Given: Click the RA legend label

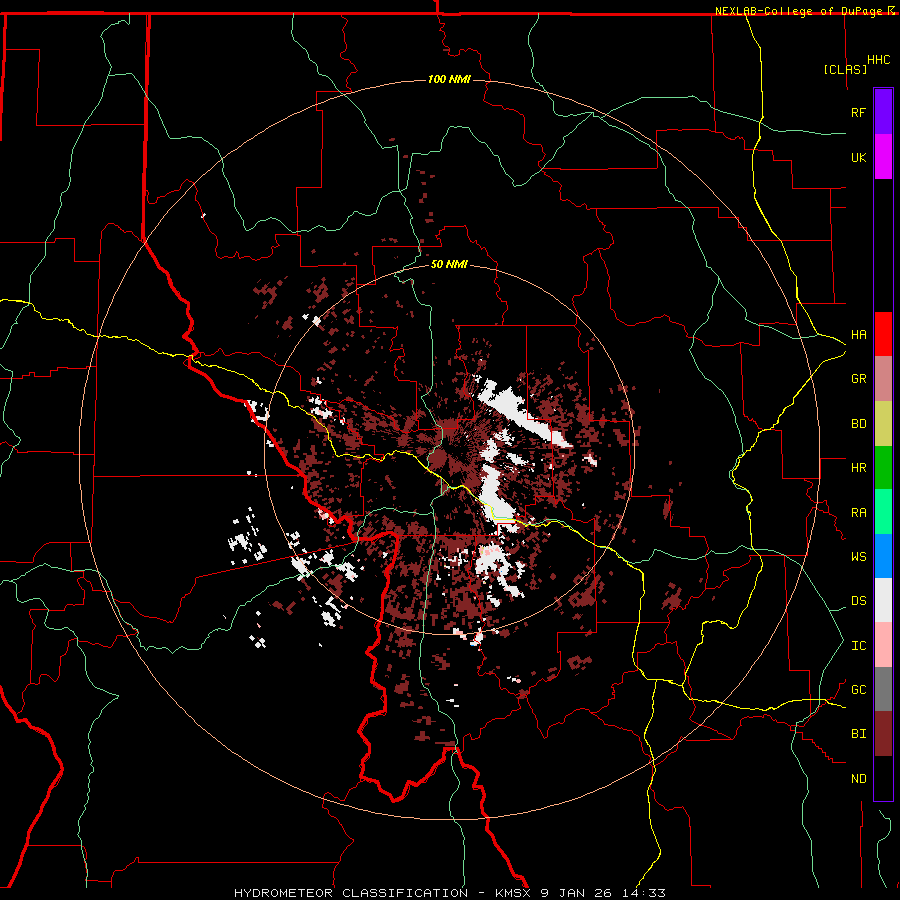Looking at the screenshot, I should pos(858,513).
